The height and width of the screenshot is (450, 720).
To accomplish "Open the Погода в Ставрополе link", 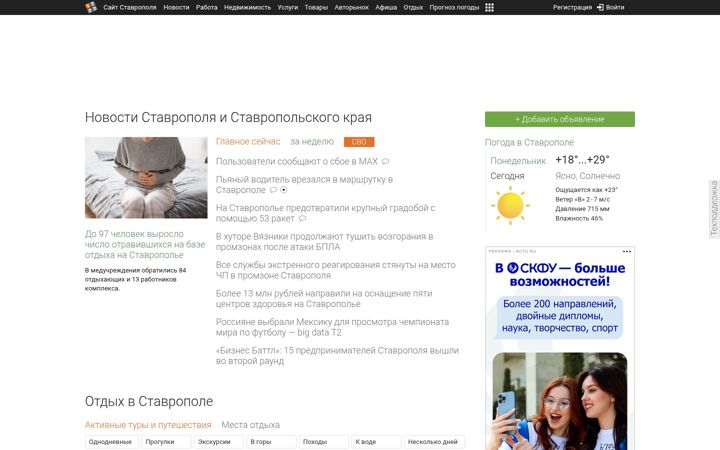I will click(529, 142).
